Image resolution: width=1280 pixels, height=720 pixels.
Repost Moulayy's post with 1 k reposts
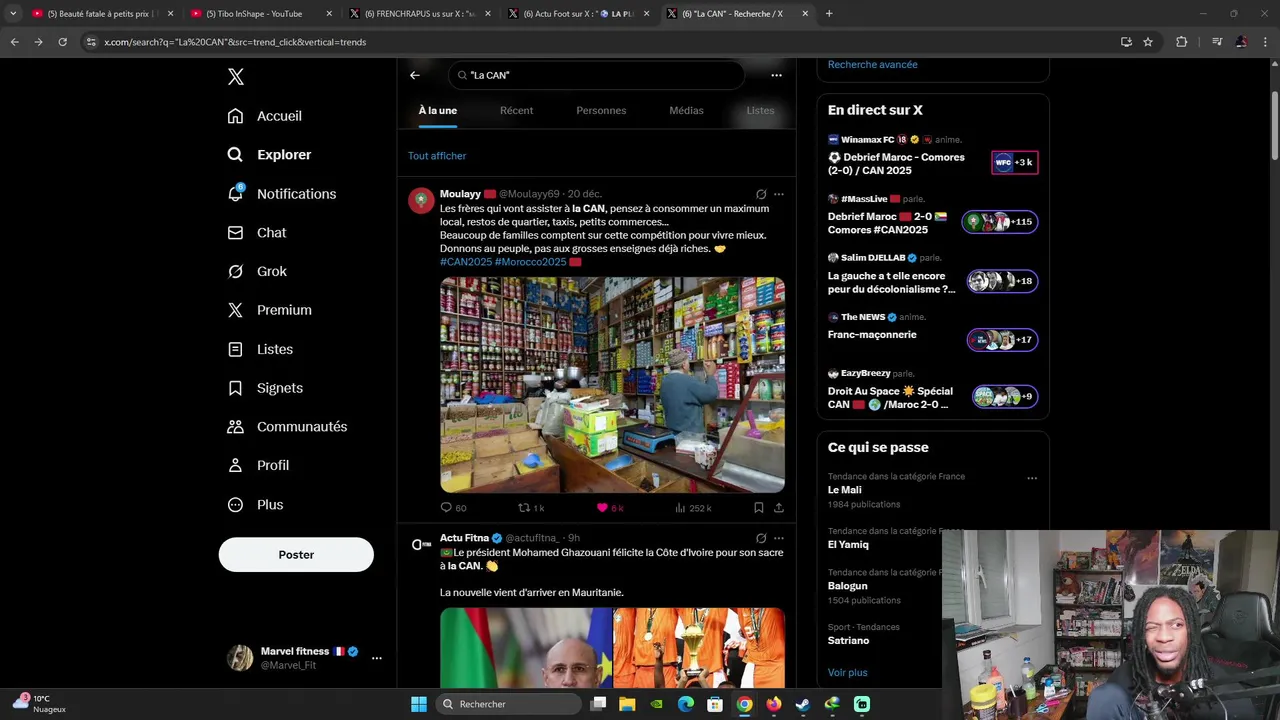tap(531, 508)
